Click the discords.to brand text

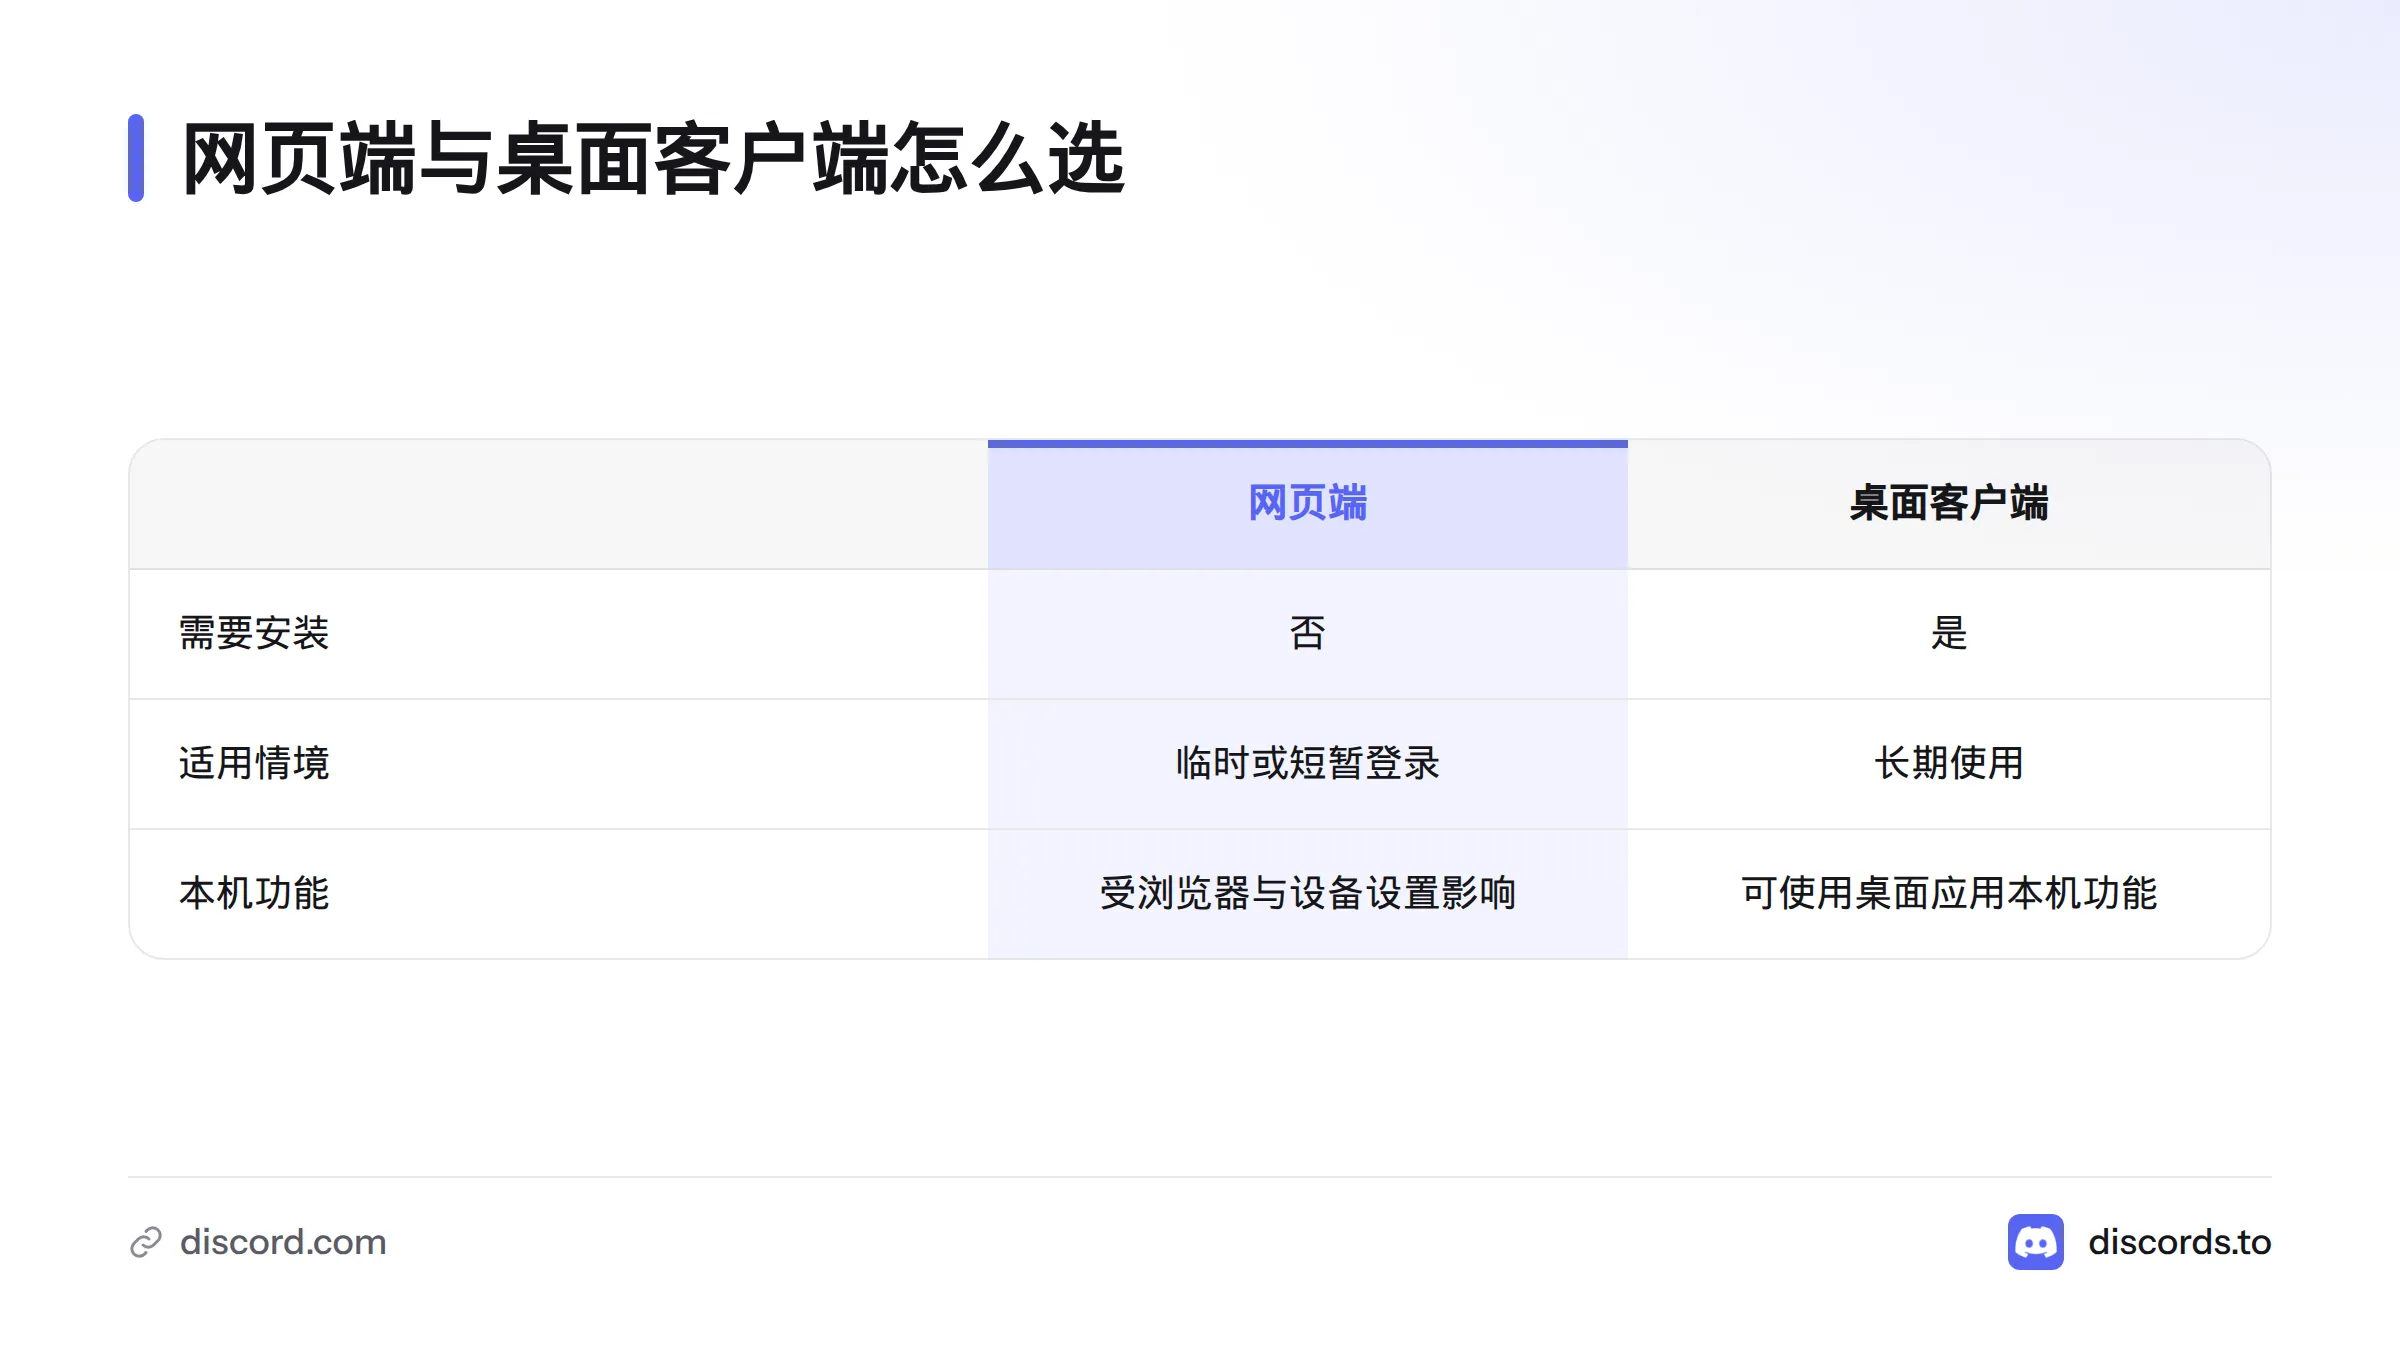2180,1242
